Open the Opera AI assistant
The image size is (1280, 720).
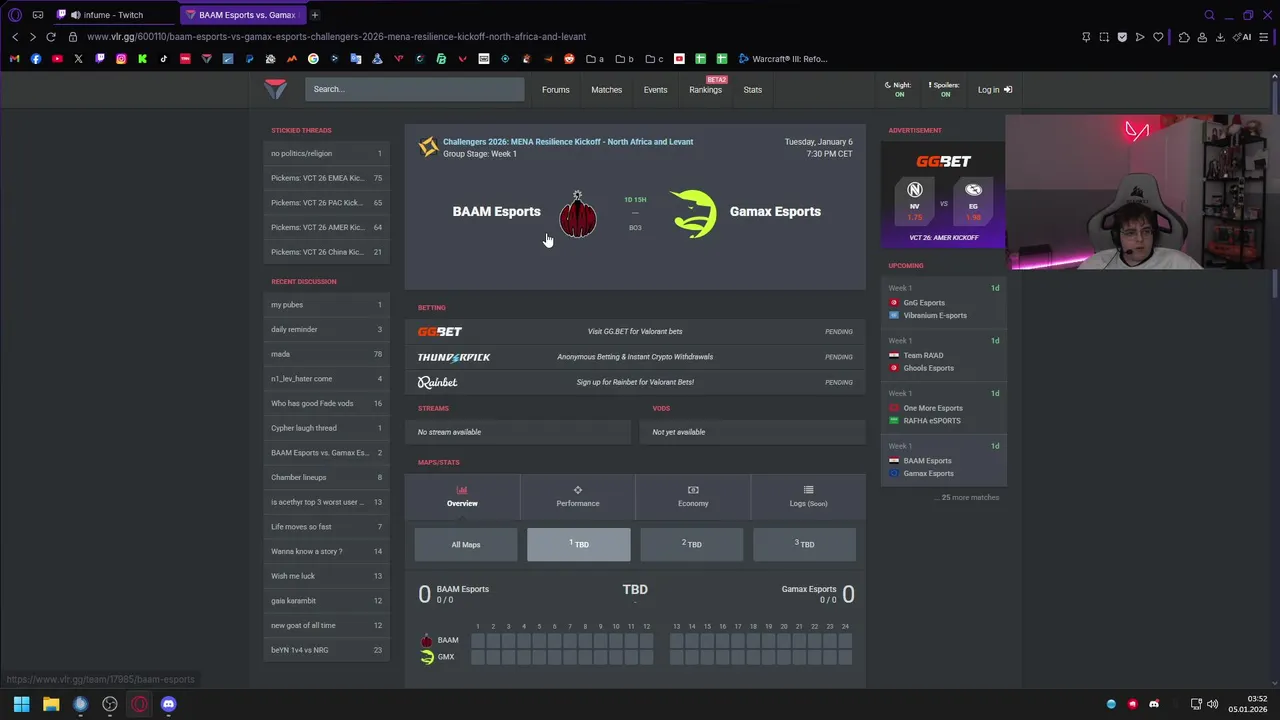pyautogui.click(x=1243, y=37)
